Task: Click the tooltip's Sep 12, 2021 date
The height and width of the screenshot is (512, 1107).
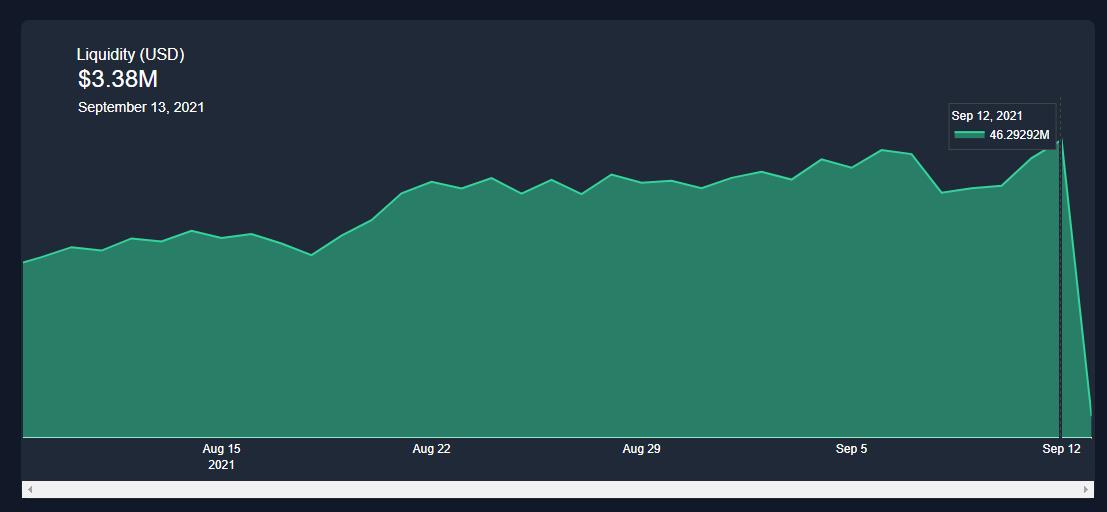Action: point(986,116)
